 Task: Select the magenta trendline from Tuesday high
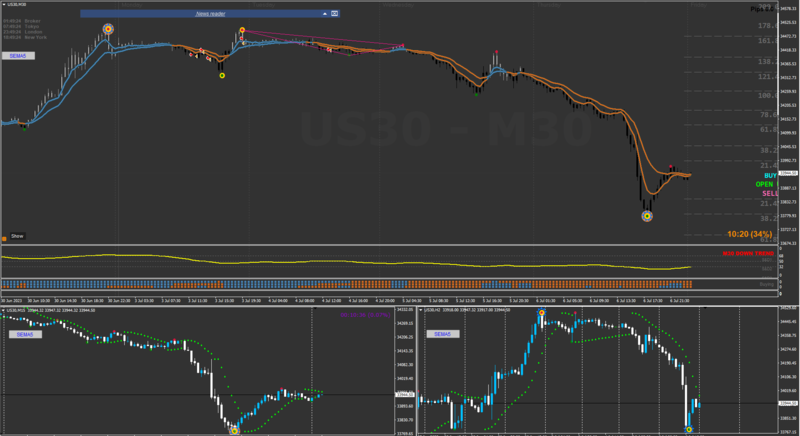(x=323, y=38)
